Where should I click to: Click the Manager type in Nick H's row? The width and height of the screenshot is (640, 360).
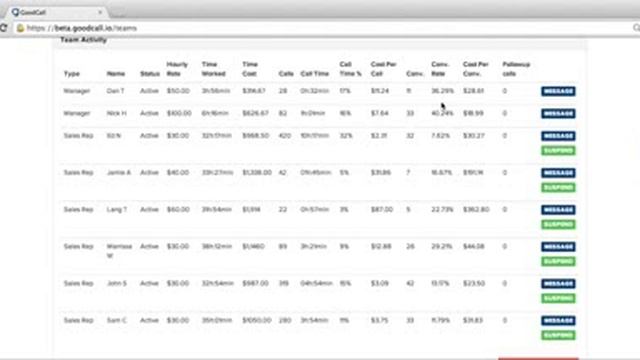click(77, 113)
